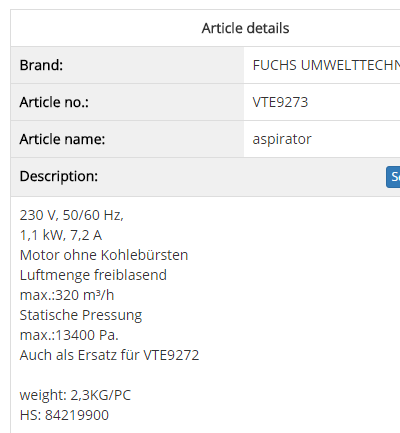Select the VTE9273 article number value
The width and height of the screenshot is (400, 433).
click(x=280, y=102)
